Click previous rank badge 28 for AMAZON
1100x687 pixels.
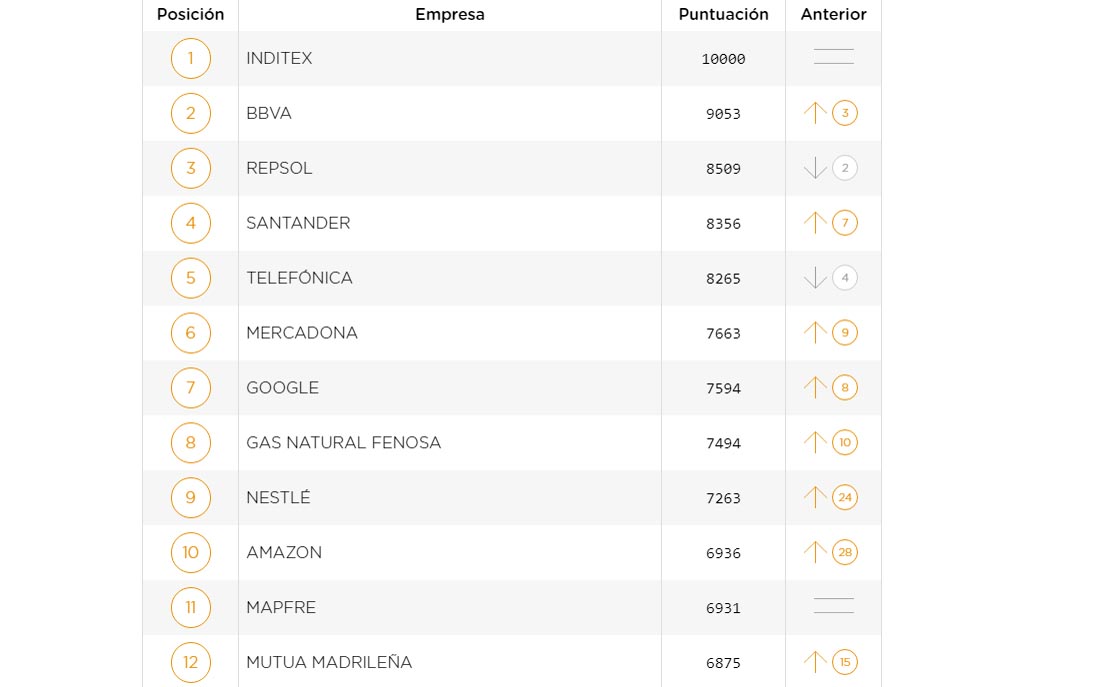(x=845, y=552)
